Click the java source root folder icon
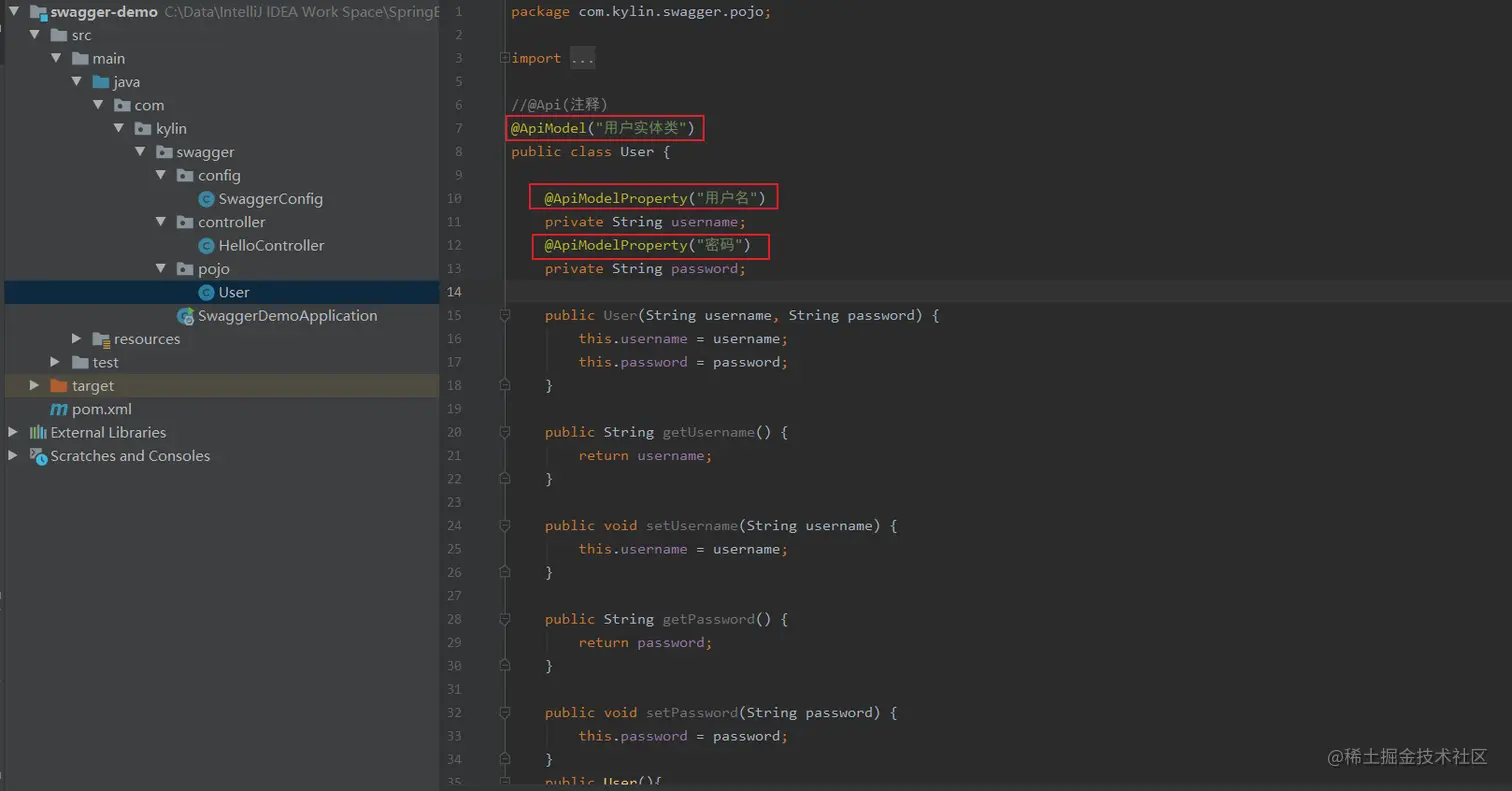The height and width of the screenshot is (791, 1512). tap(101, 82)
